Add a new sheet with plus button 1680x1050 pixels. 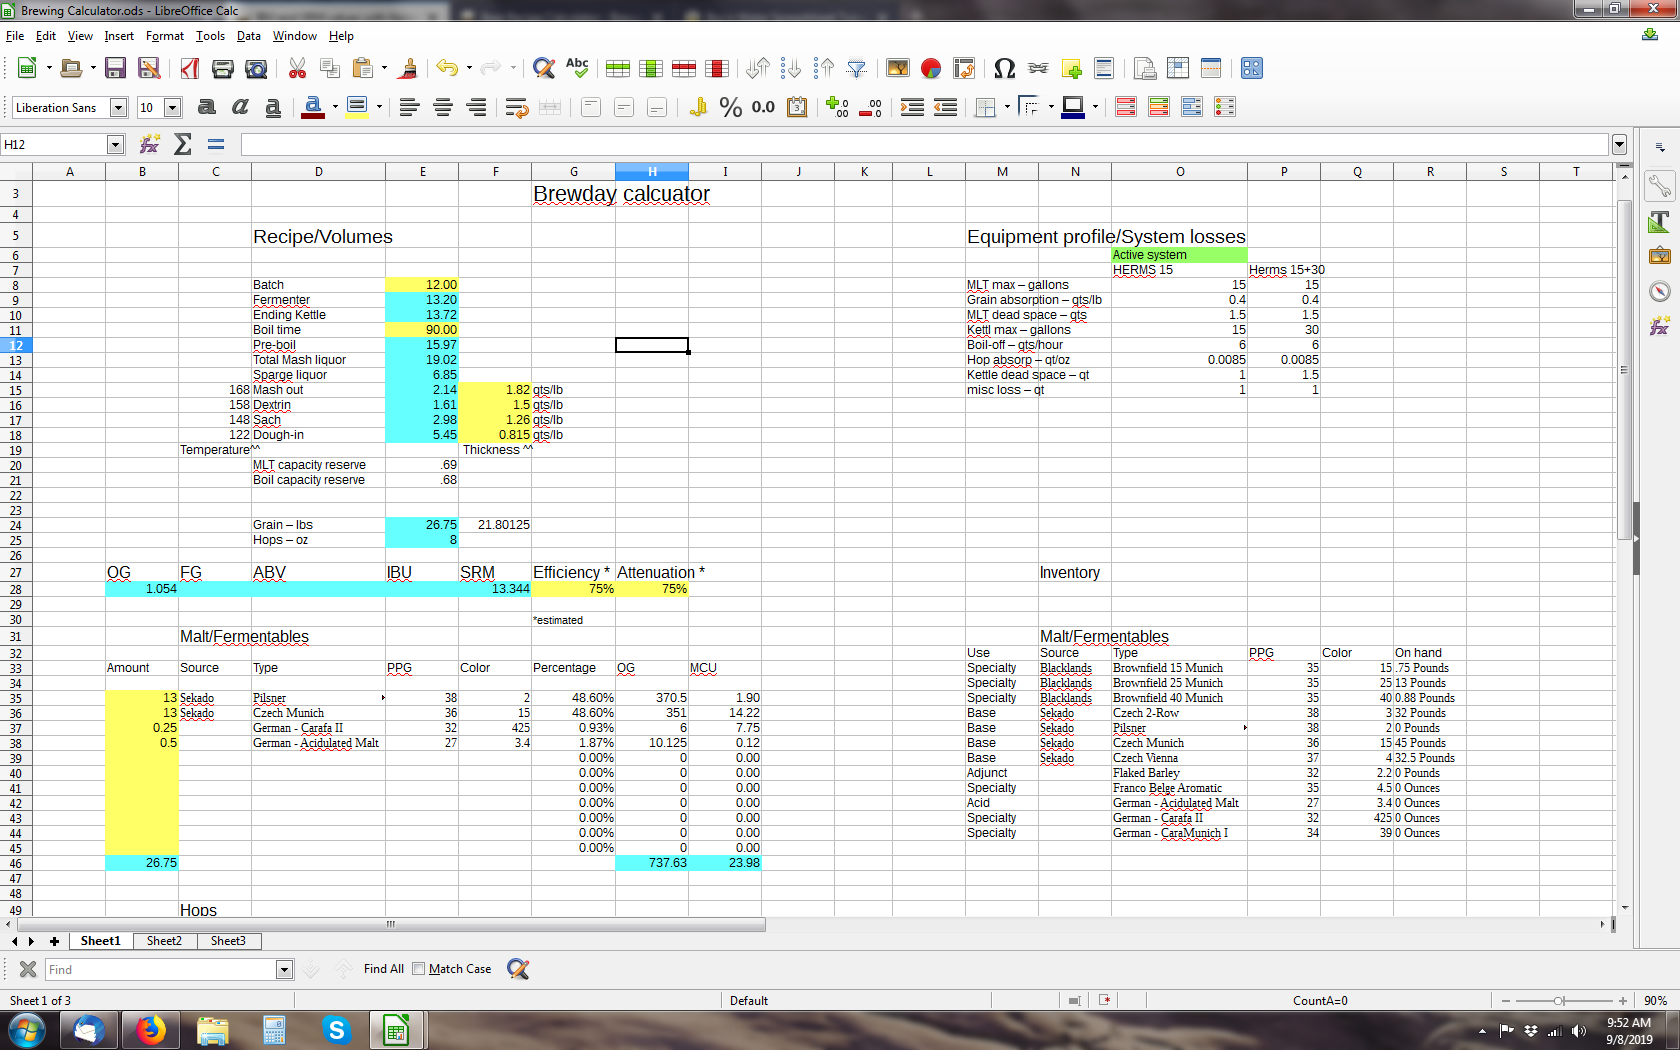[54, 941]
